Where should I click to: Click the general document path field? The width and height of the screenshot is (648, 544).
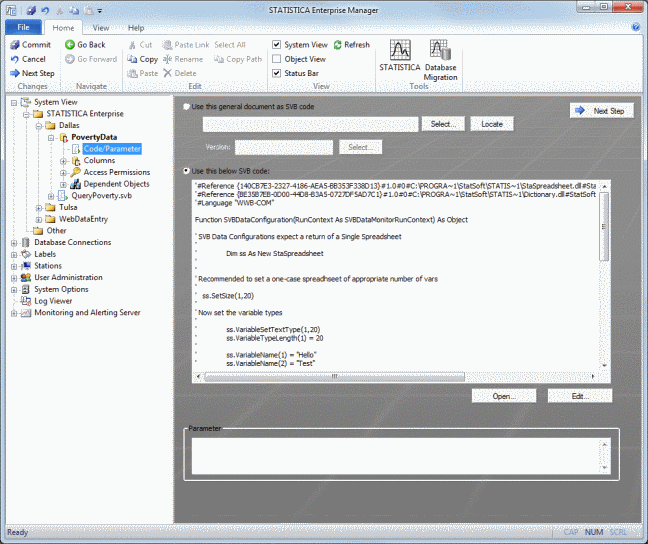pyautogui.click(x=310, y=124)
